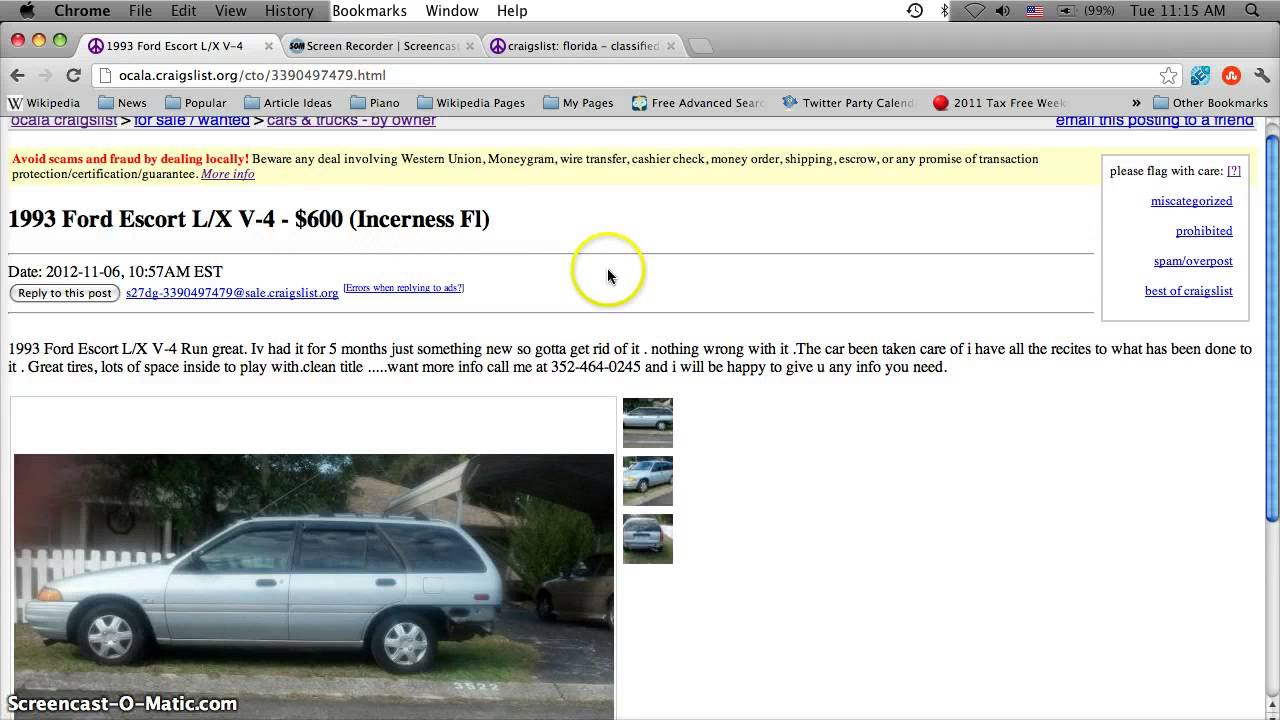The height and width of the screenshot is (720, 1280).
Task: Click the Reply to this post button
Action: [65, 293]
